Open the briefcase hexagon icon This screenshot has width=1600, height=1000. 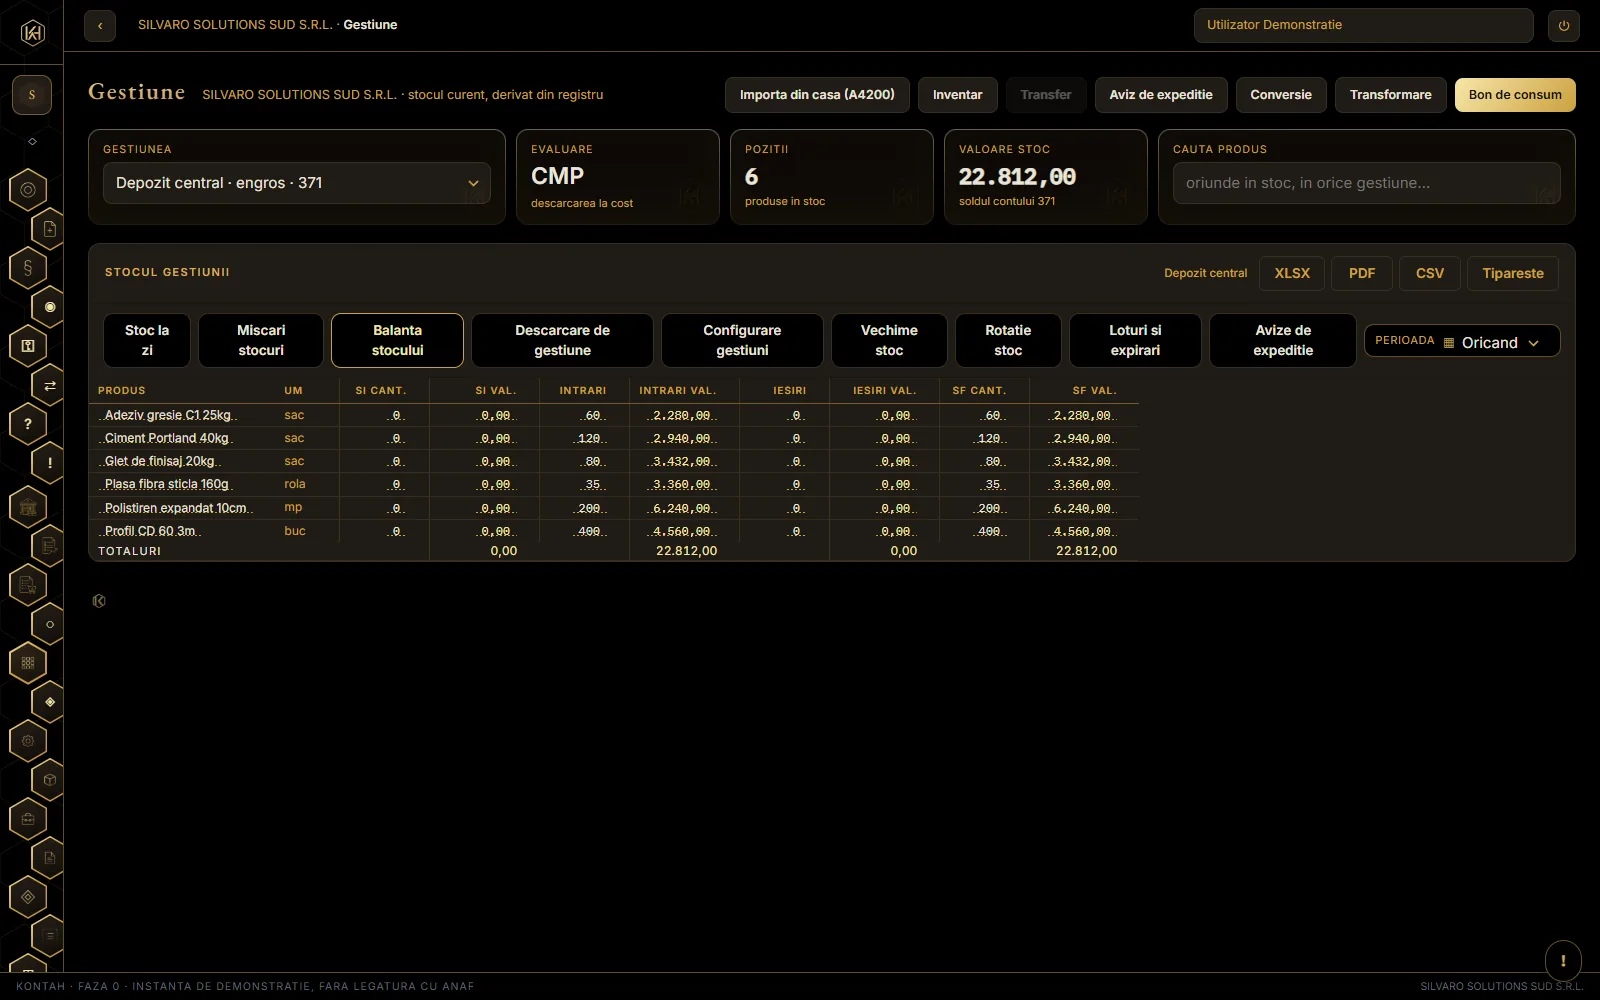coord(28,819)
